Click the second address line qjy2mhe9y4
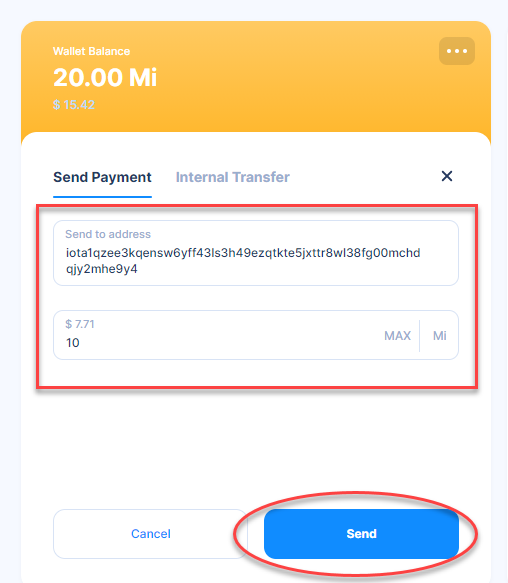 click(x=102, y=269)
